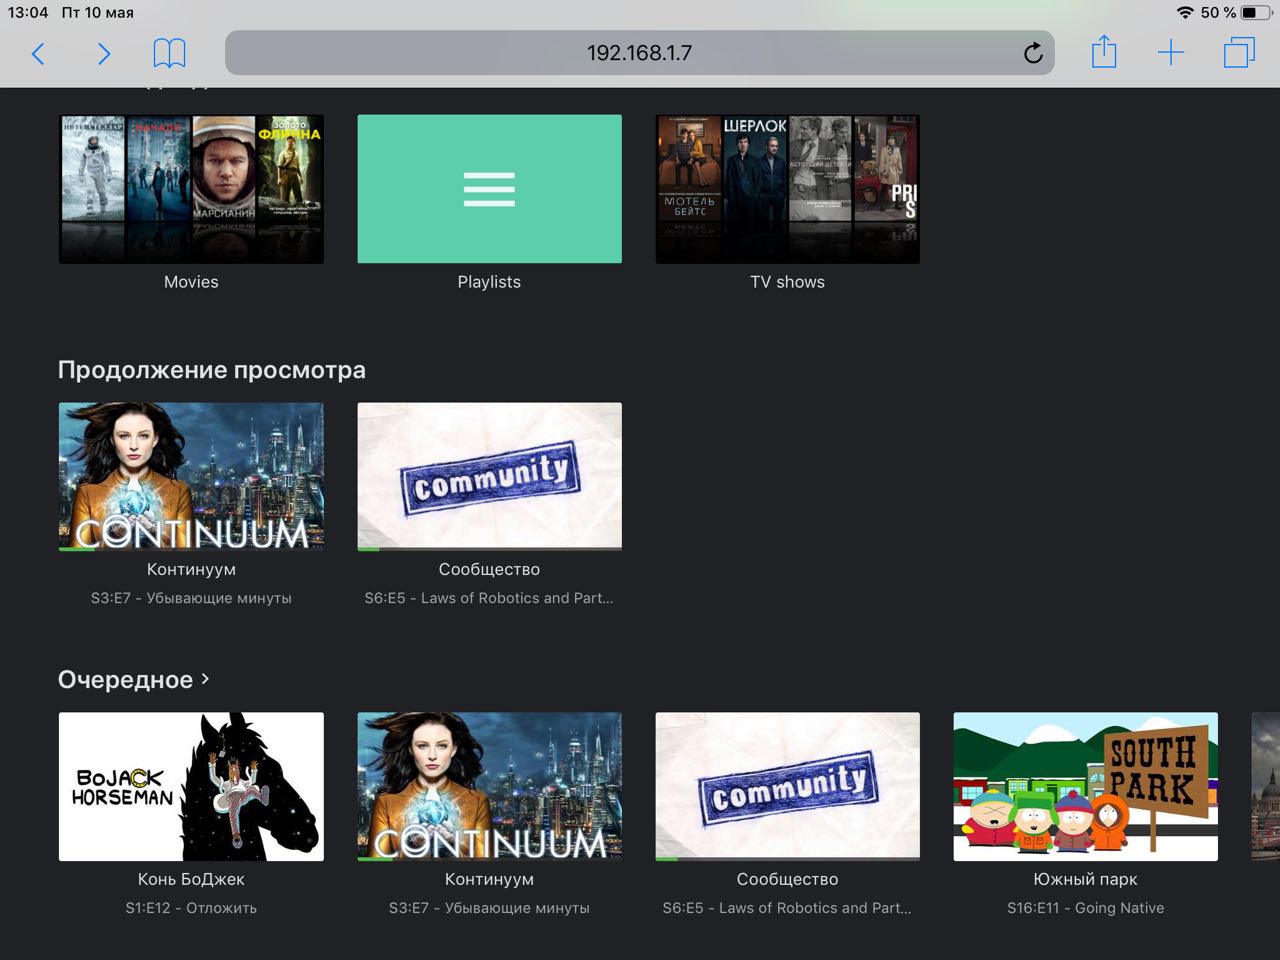Open Континуум title in Очередное row
Screen dimensions: 1280x960
489,879
